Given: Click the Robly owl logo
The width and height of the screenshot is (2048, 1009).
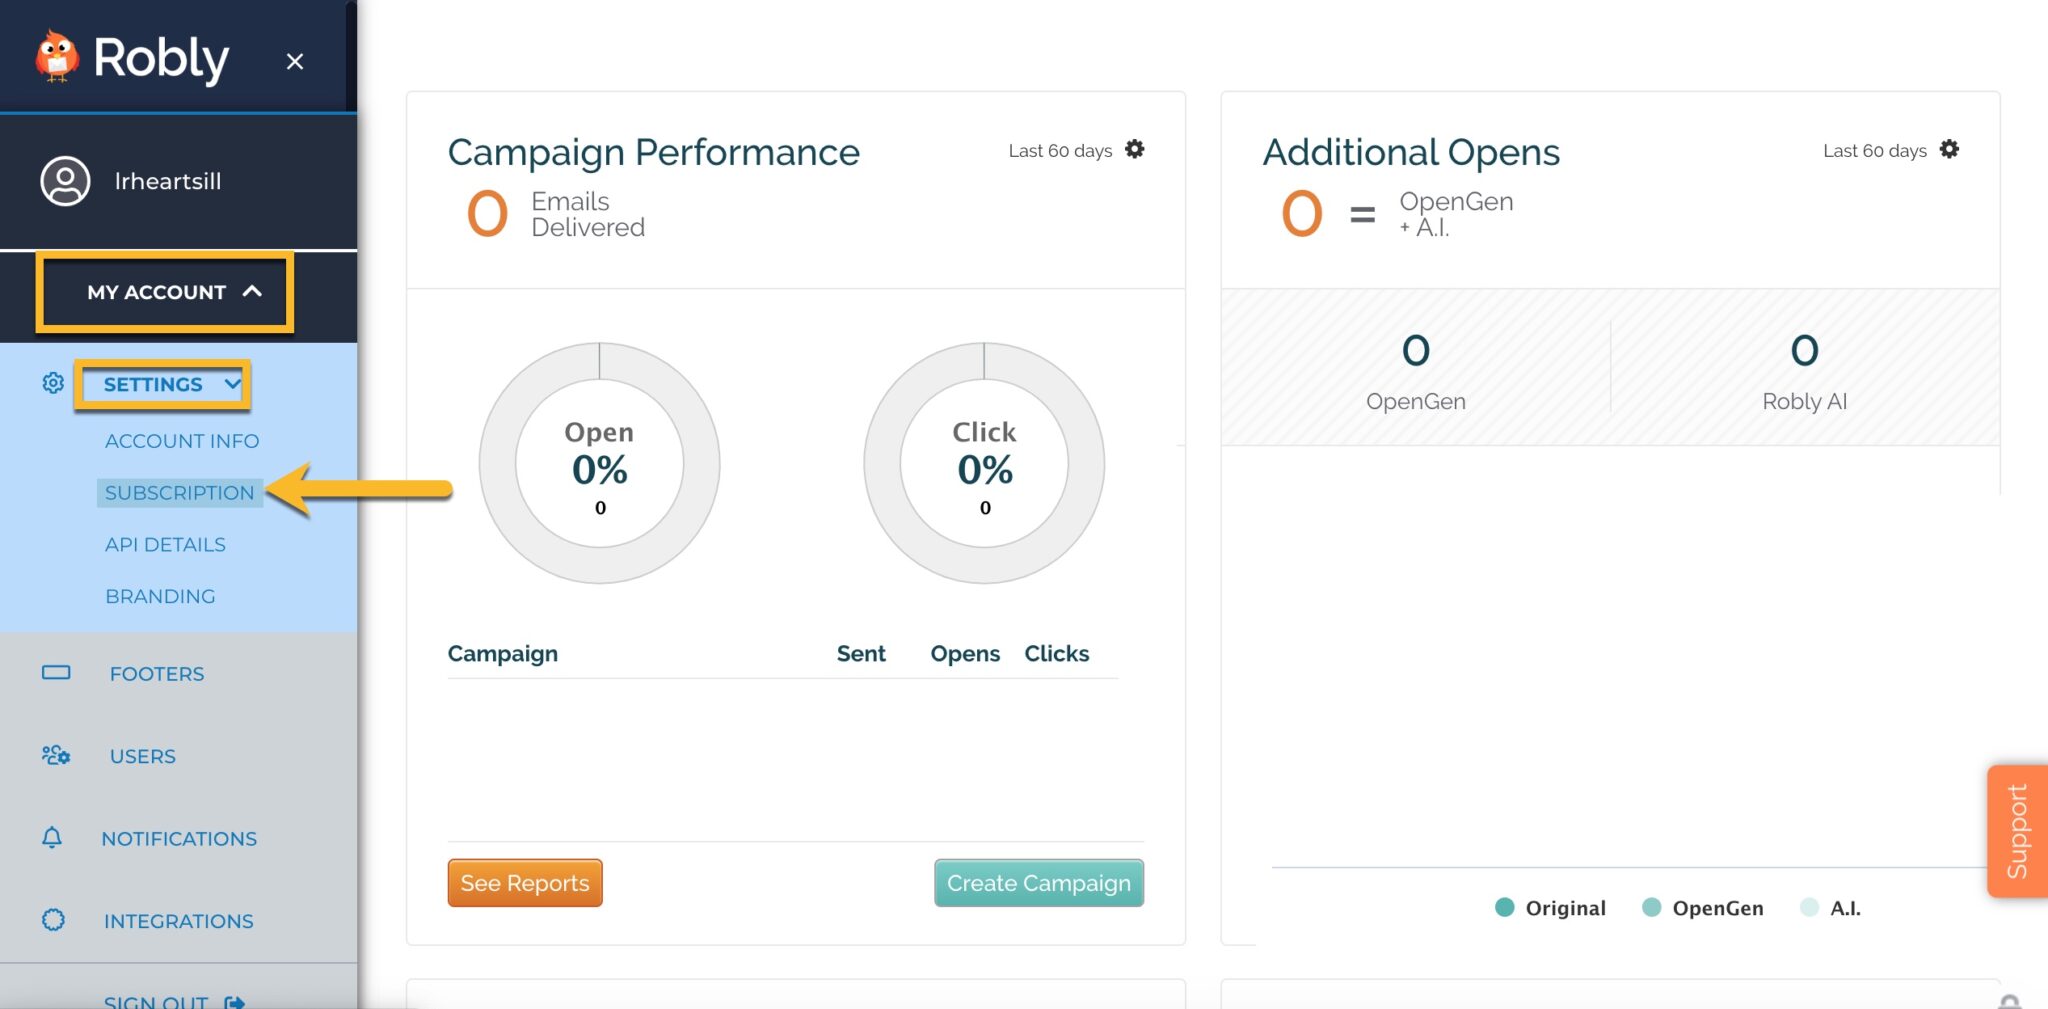Looking at the screenshot, I should (x=57, y=57).
